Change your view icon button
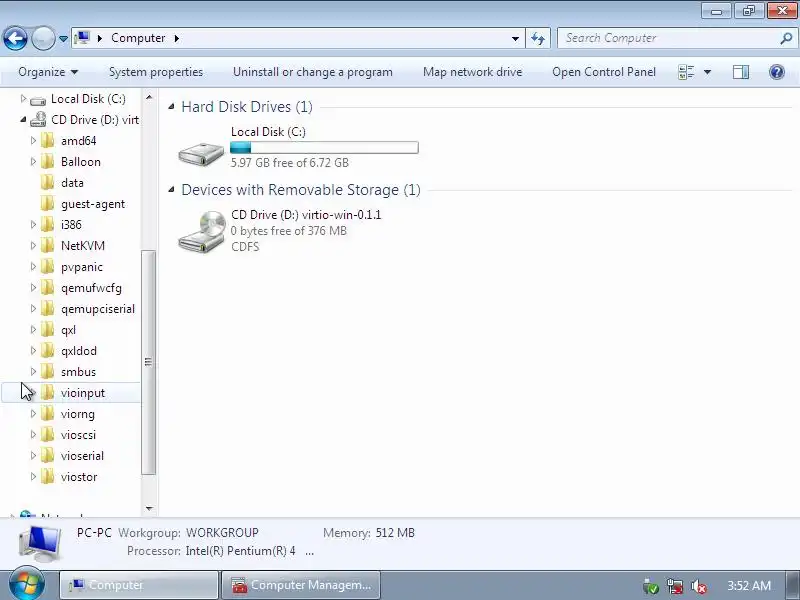800x600 pixels. (686, 72)
